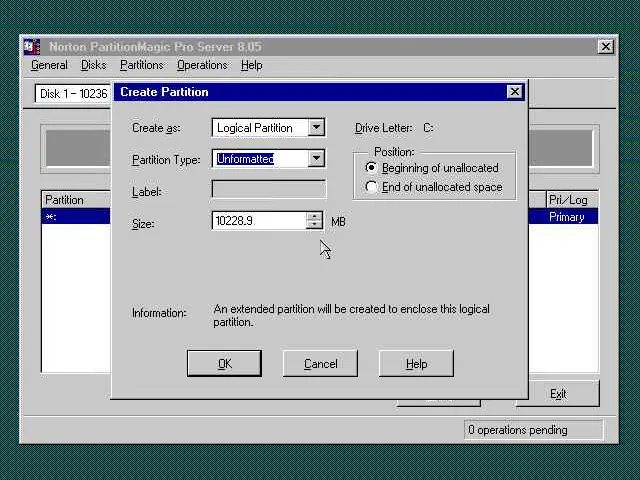Close the Create Partition dialog
This screenshot has height=480, width=640.
click(515, 91)
